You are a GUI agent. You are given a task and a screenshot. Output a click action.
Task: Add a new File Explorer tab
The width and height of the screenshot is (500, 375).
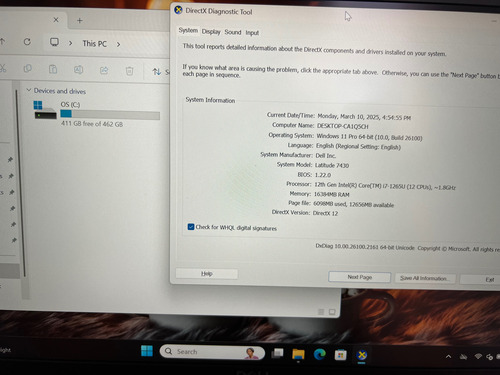[80, 21]
